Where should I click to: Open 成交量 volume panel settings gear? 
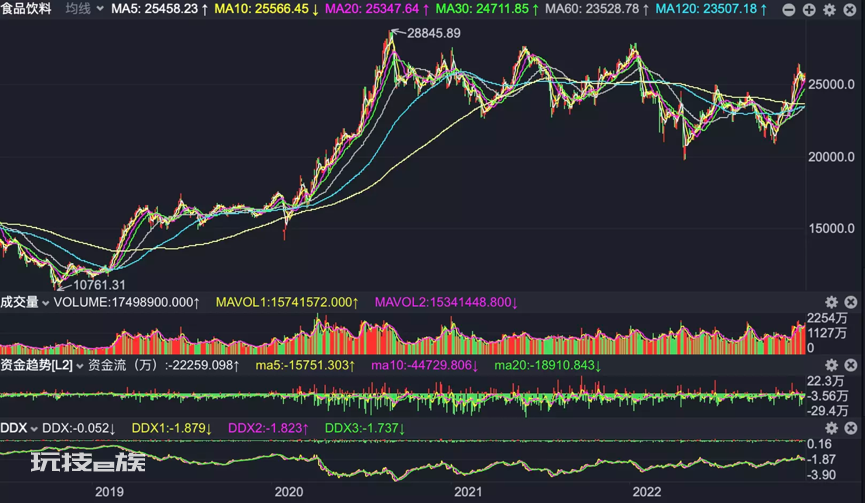pos(831,302)
